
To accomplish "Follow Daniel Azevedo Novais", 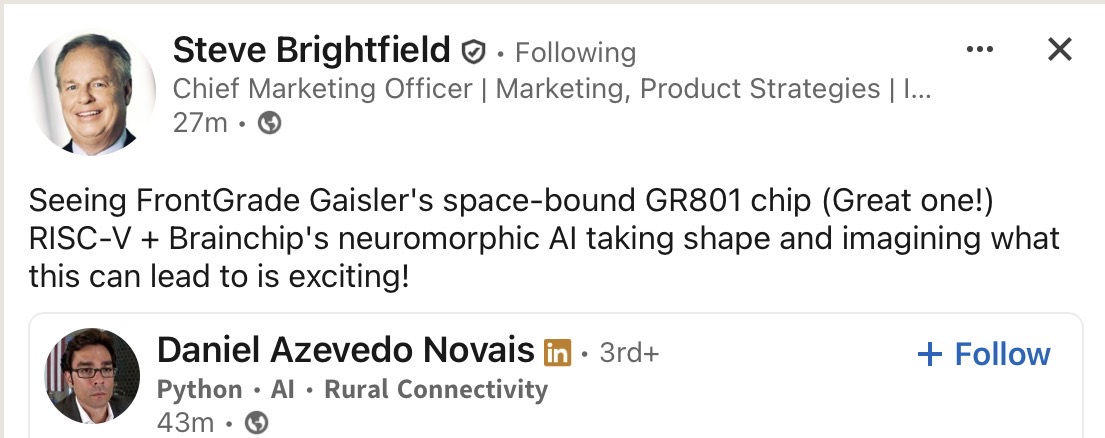I will (x=984, y=354).
